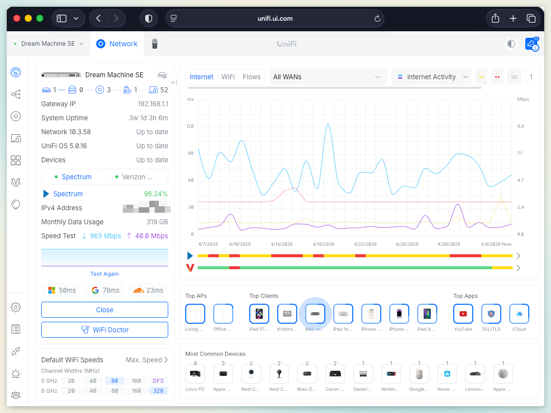Image resolution: width=551 pixels, height=413 pixels.
Task: Toggle red dots chart filter
Action: [x=497, y=77]
